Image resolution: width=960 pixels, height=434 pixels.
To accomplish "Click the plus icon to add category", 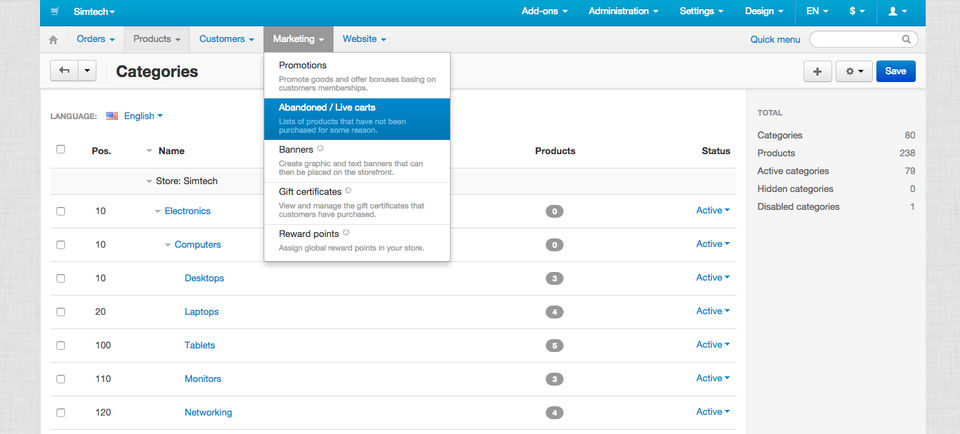I will point(817,71).
